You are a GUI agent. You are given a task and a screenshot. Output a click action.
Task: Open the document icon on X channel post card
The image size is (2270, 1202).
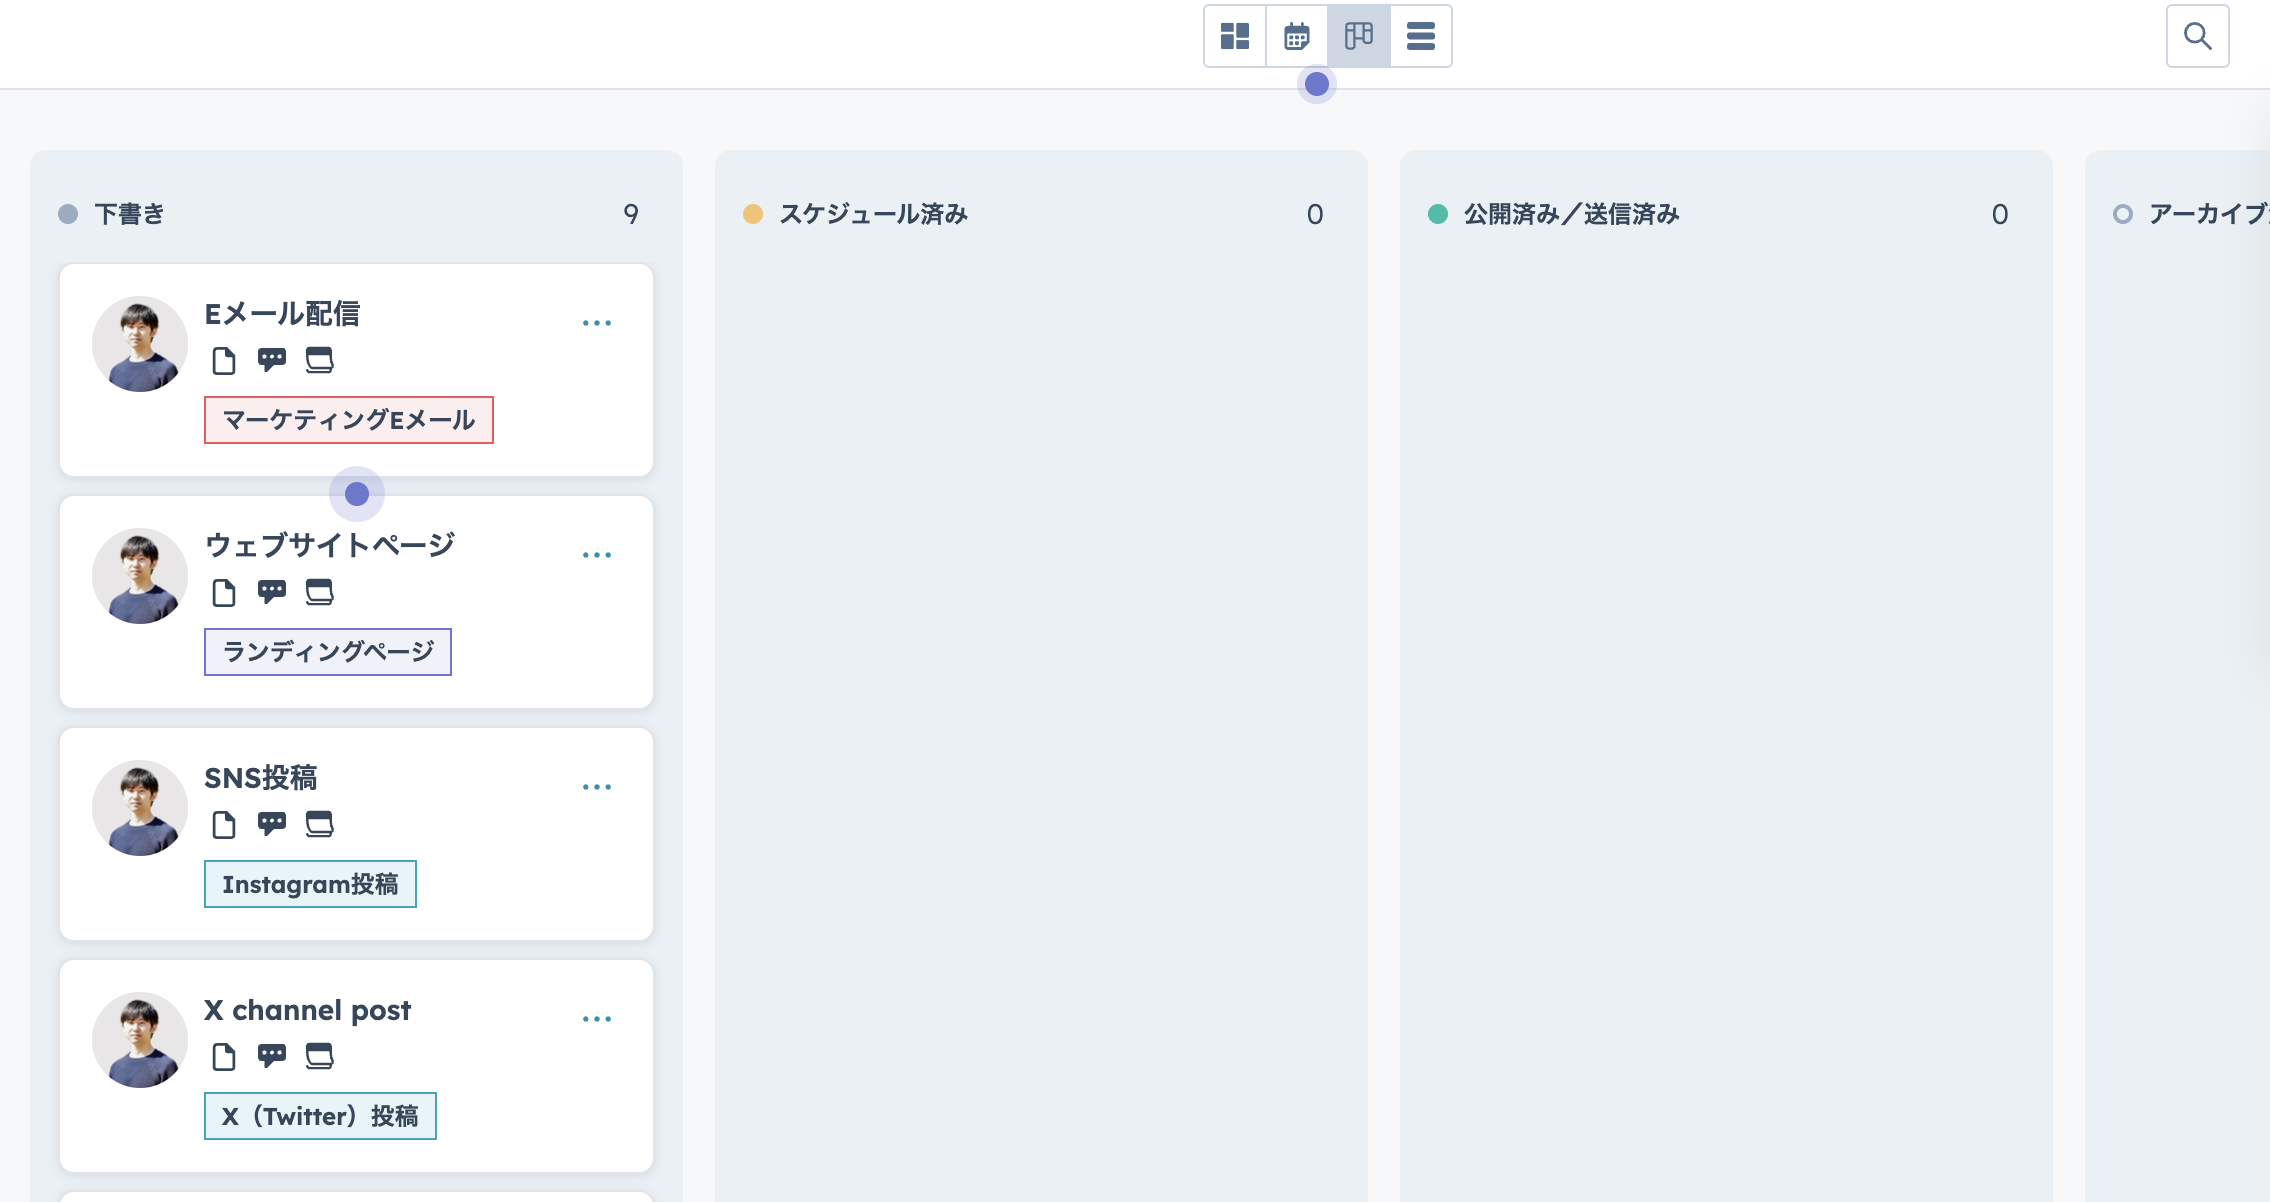point(224,1056)
